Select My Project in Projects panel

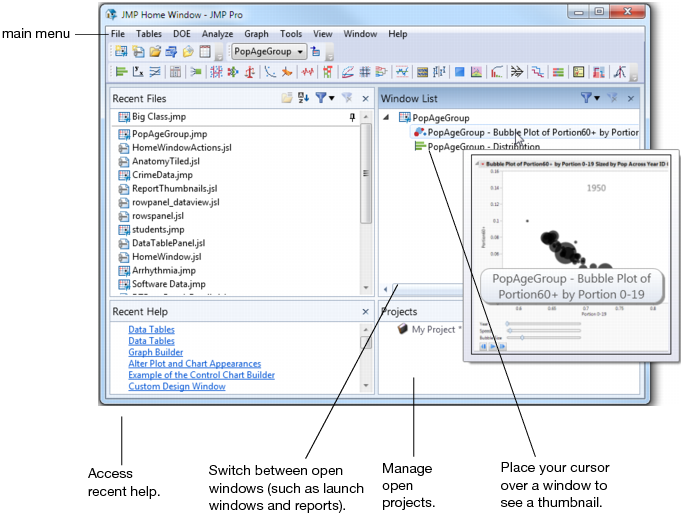tap(436, 329)
